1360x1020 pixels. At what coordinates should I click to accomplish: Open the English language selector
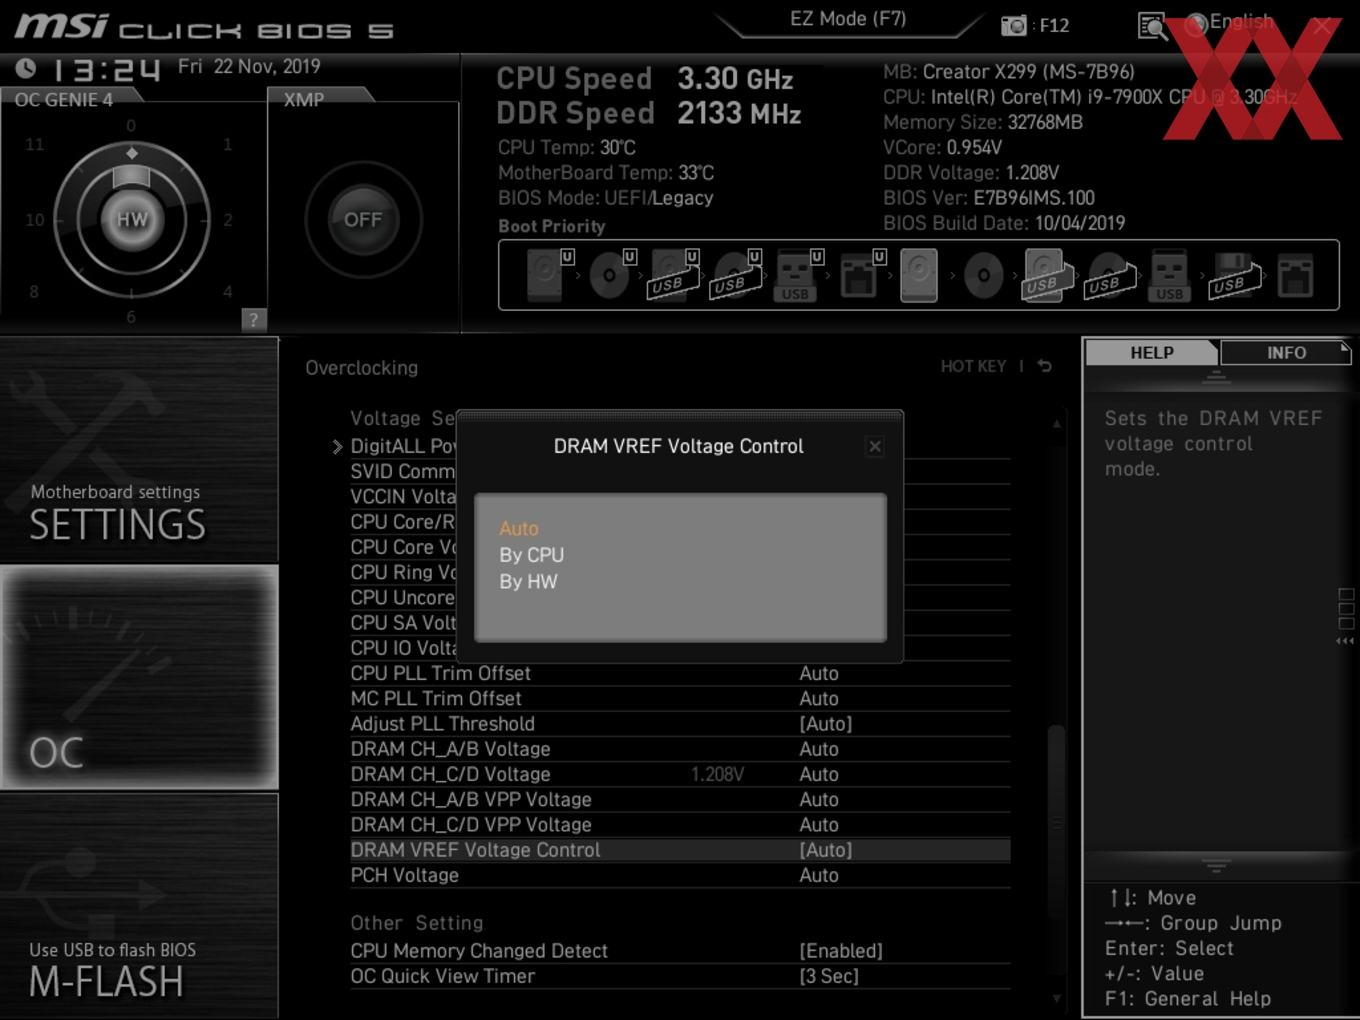coord(1229,22)
